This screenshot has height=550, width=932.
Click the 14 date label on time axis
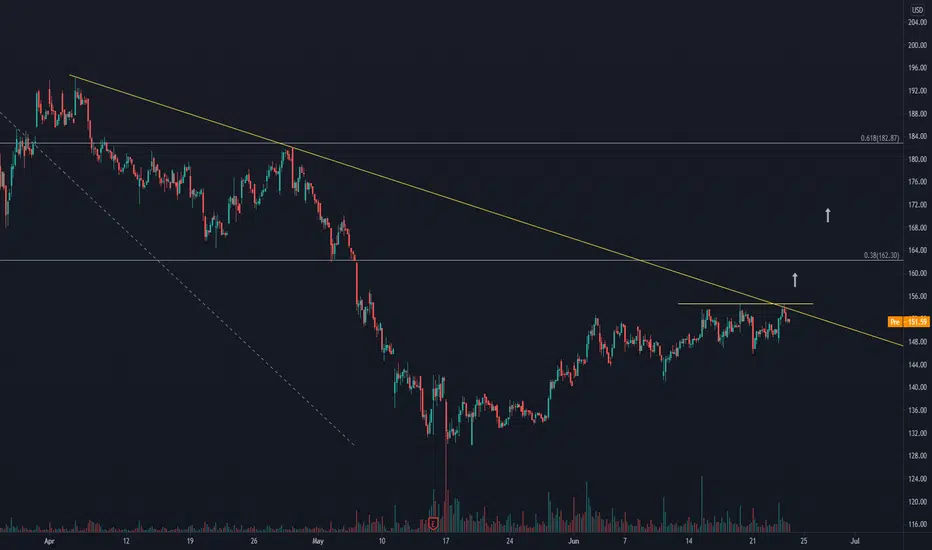click(689, 541)
